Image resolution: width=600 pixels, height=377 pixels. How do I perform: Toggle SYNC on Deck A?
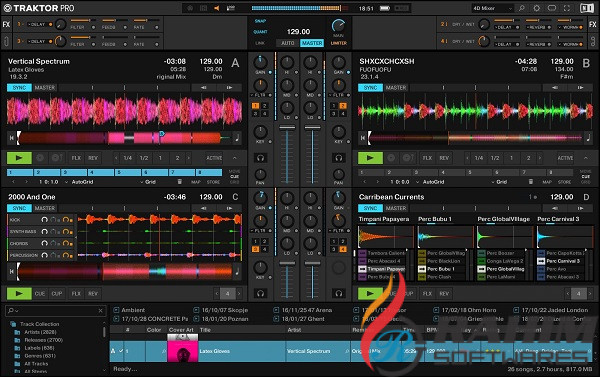click(x=19, y=88)
